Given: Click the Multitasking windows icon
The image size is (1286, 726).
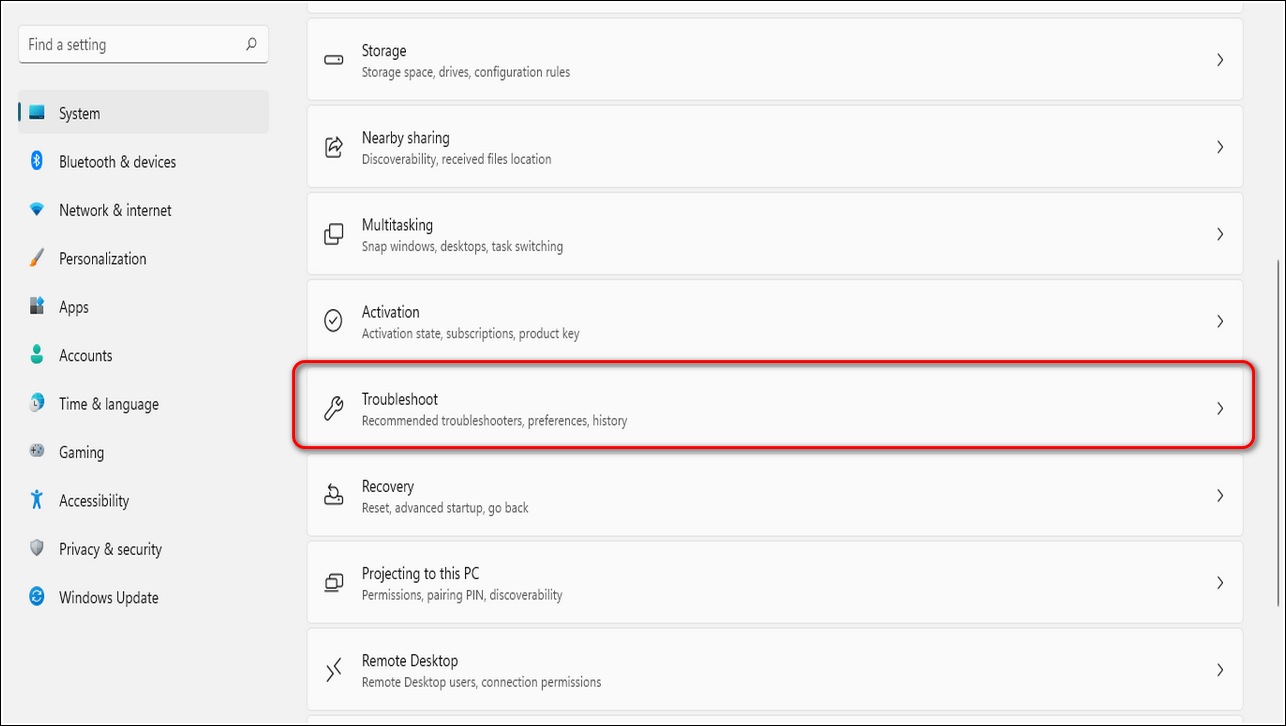Looking at the screenshot, I should click(x=334, y=234).
